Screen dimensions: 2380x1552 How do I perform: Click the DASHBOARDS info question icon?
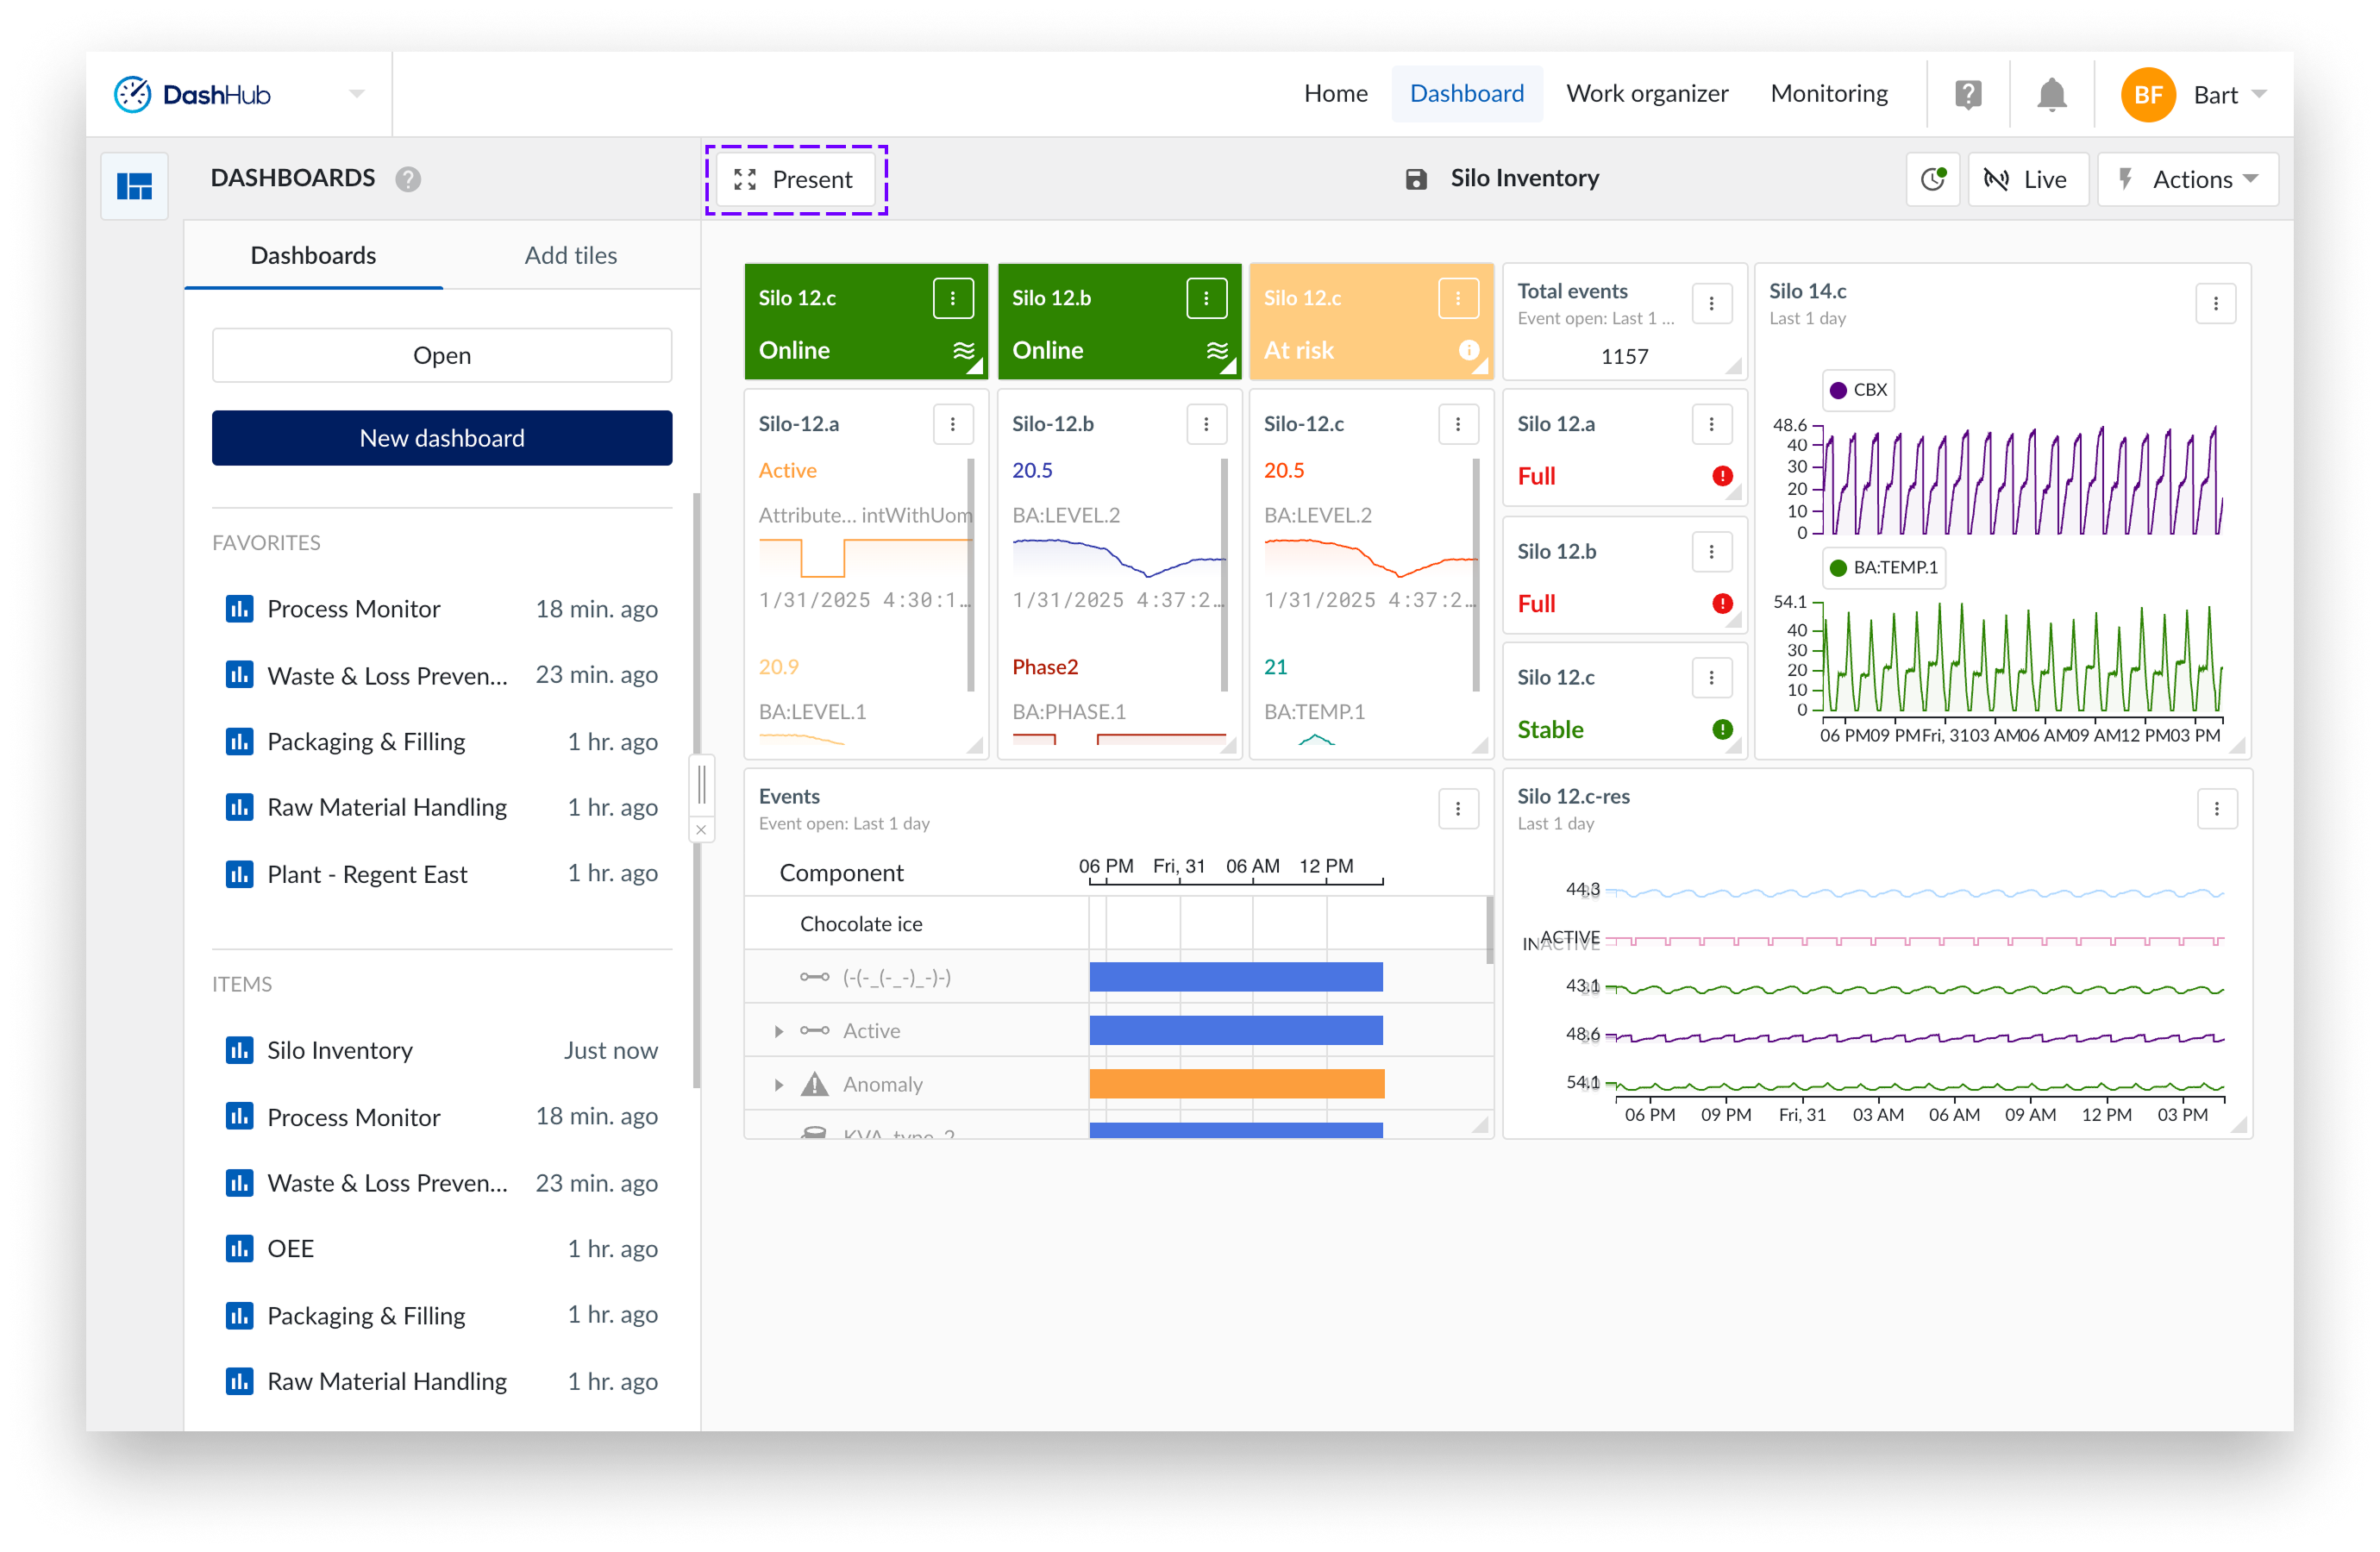pyautogui.click(x=407, y=179)
